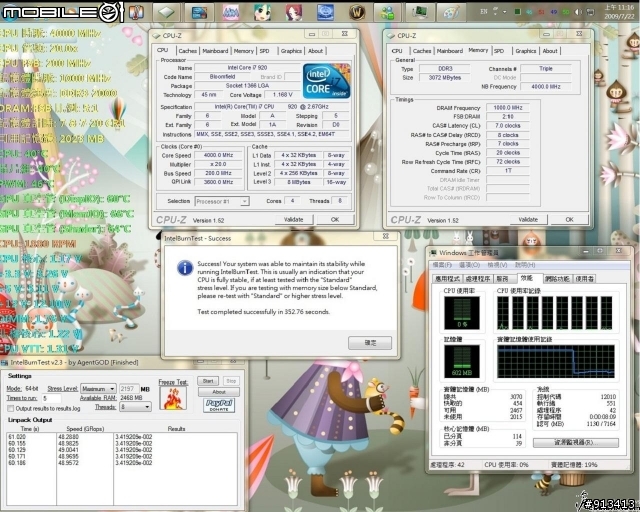This screenshot has height=512, width=640.
Task: Open the red-haired anime character taskbar icon
Action: click(293, 13)
